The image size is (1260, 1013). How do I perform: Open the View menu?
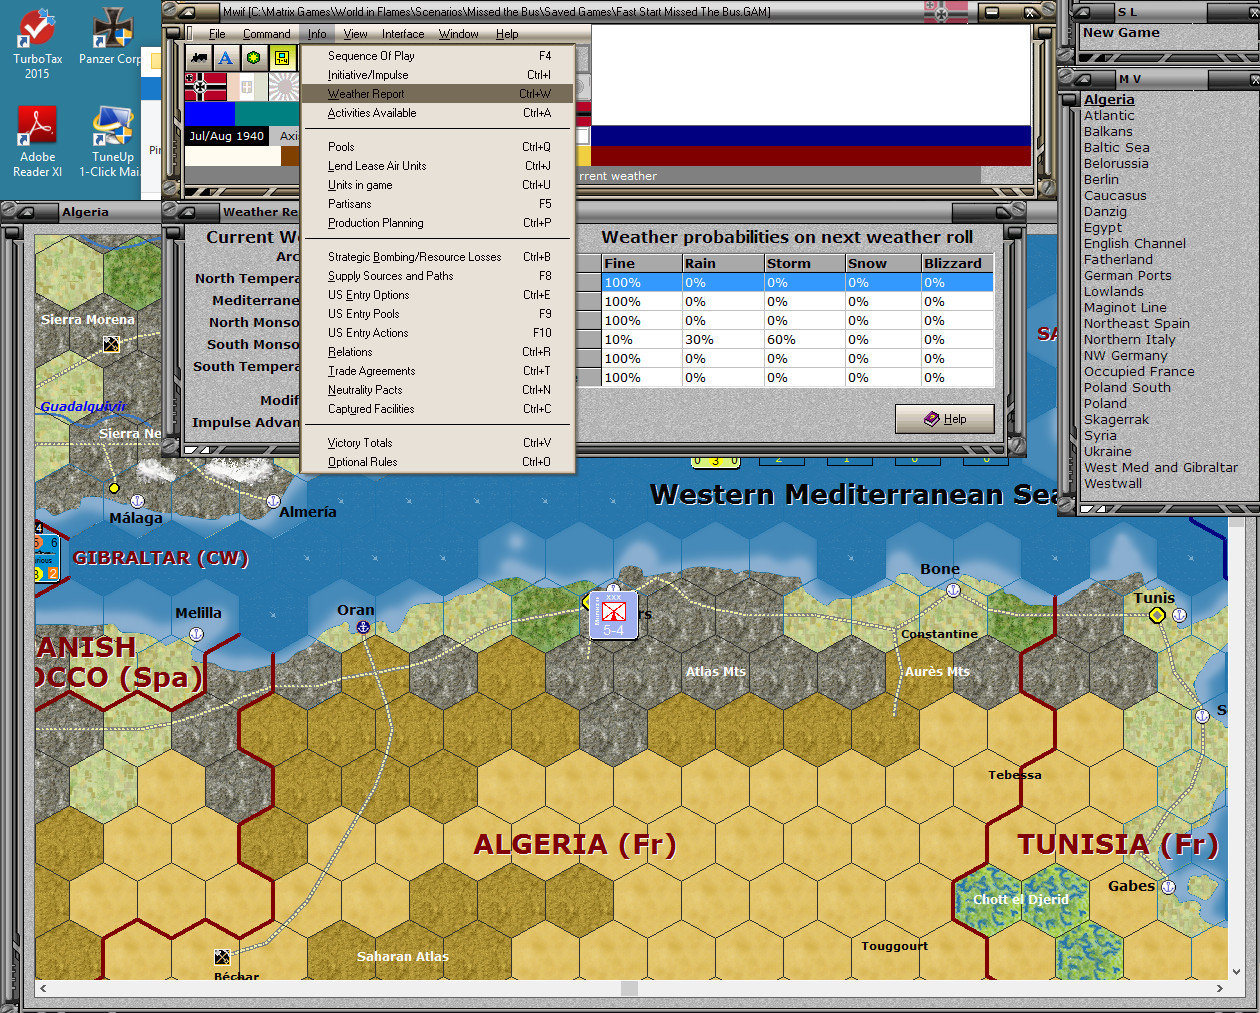click(x=355, y=34)
